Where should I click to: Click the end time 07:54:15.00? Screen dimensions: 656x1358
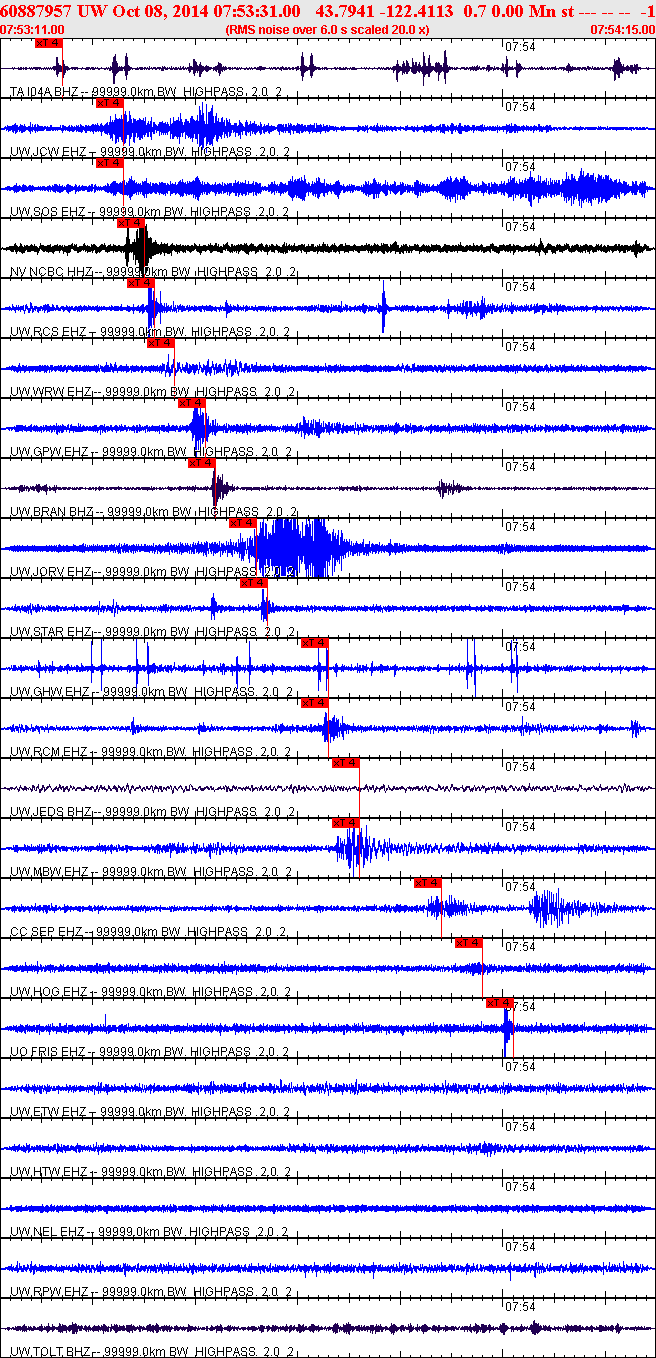tap(622, 30)
